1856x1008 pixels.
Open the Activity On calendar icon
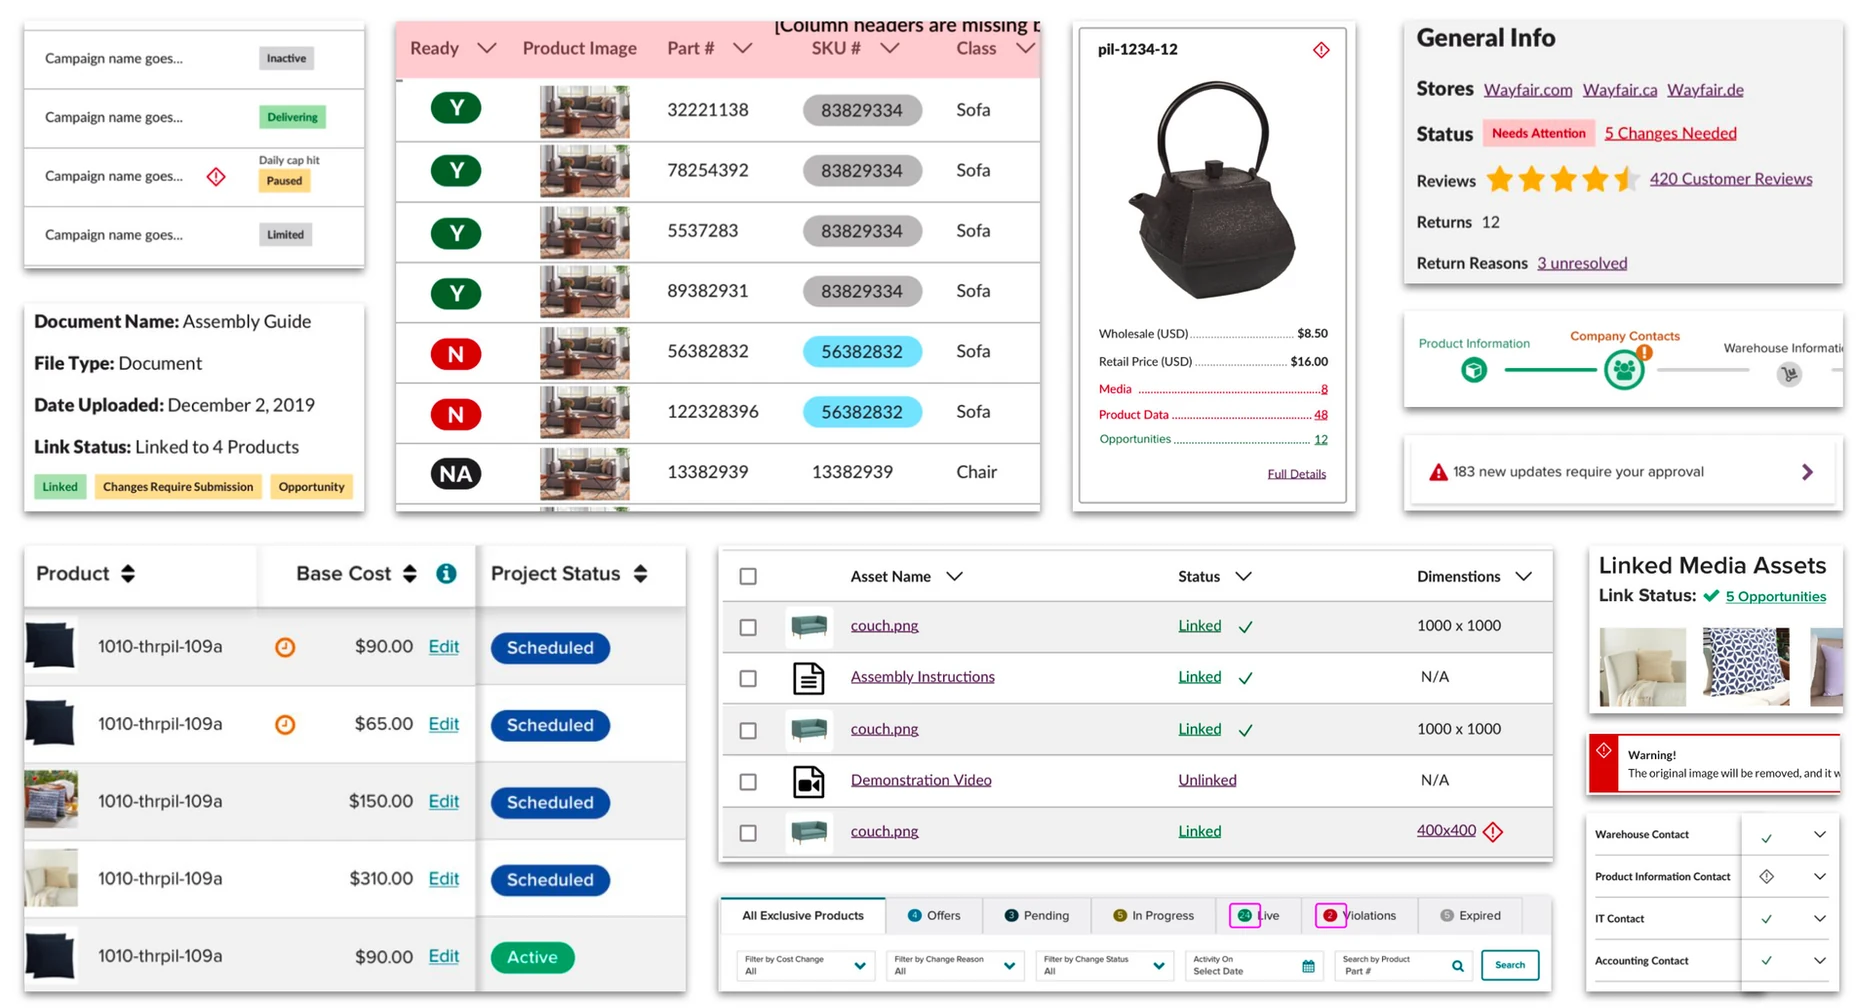pyautogui.click(x=1308, y=966)
